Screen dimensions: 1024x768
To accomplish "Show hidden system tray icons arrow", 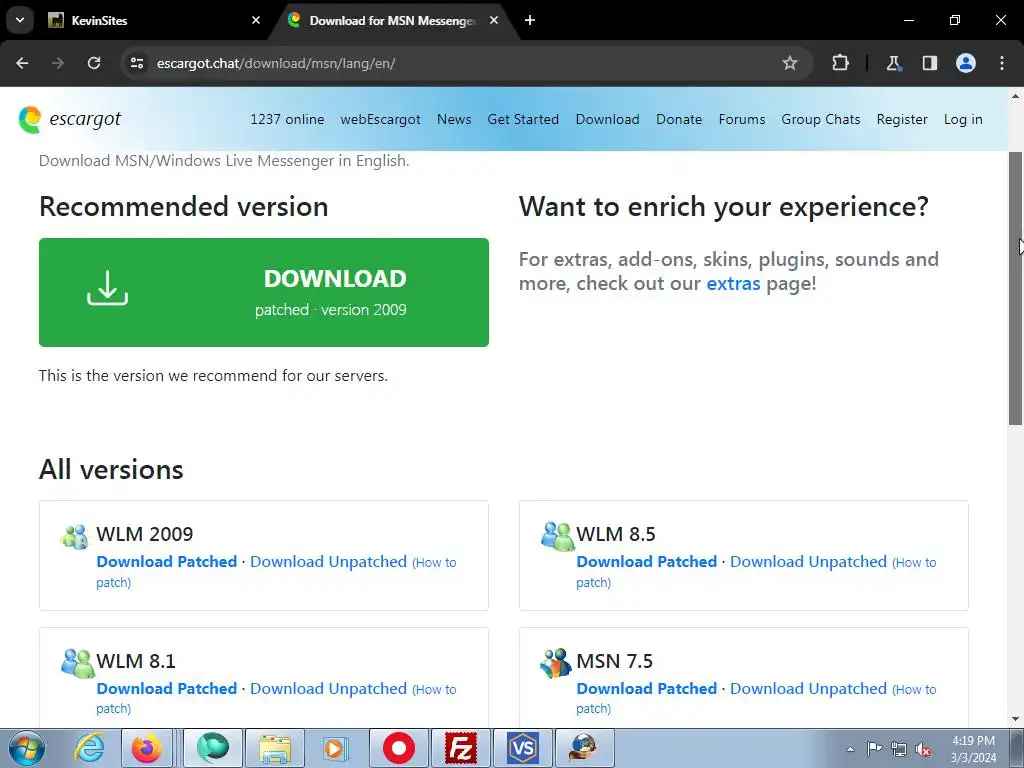I will (850, 749).
